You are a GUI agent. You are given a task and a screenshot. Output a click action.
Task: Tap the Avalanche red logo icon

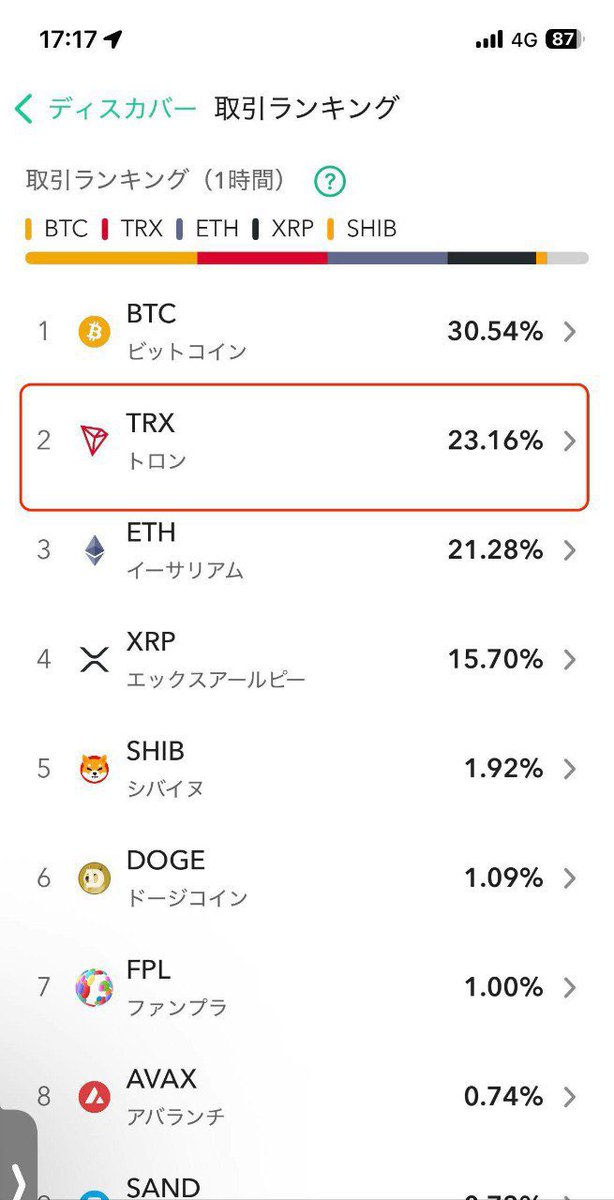click(95, 1098)
